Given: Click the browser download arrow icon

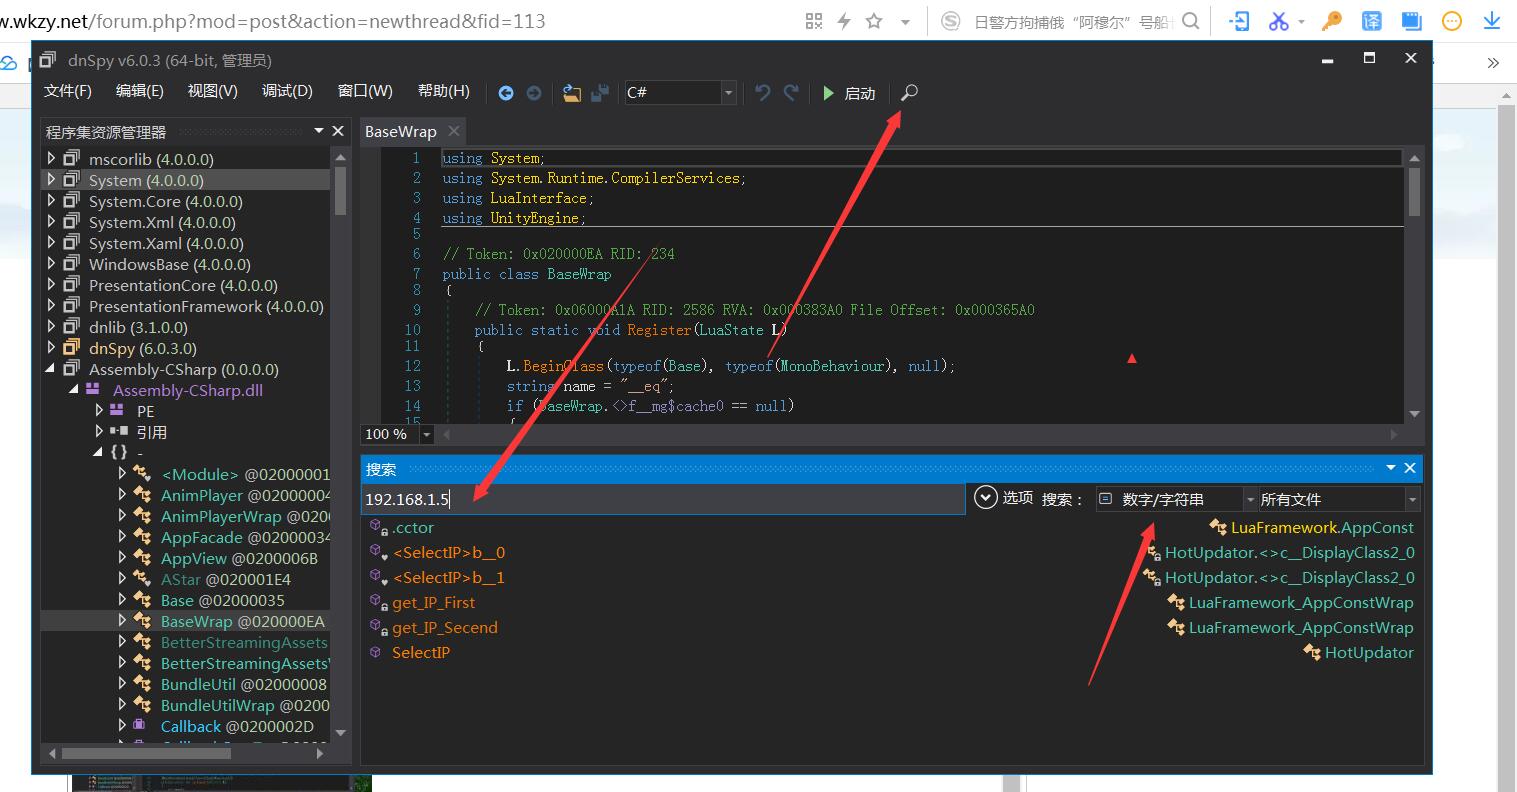Looking at the screenshot, I should [x=1491, y=21].
